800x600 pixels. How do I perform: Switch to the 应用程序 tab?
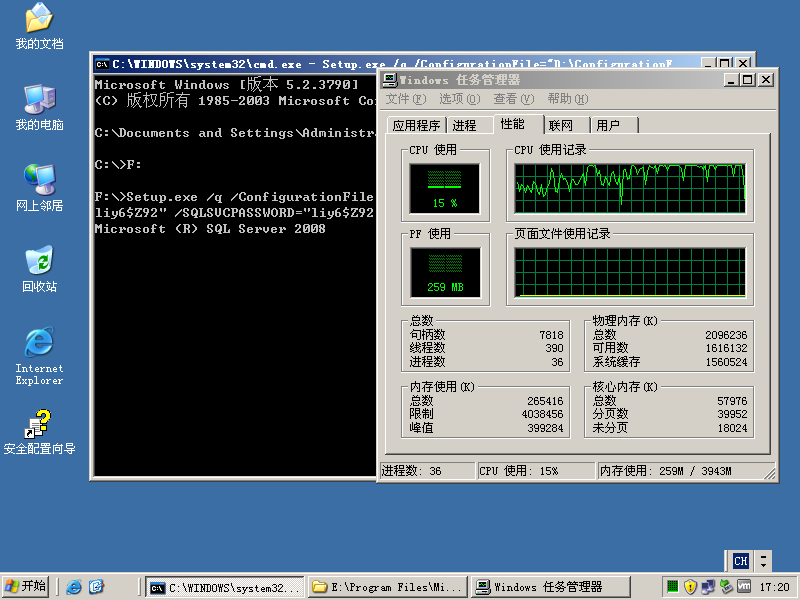pos(416,126)
